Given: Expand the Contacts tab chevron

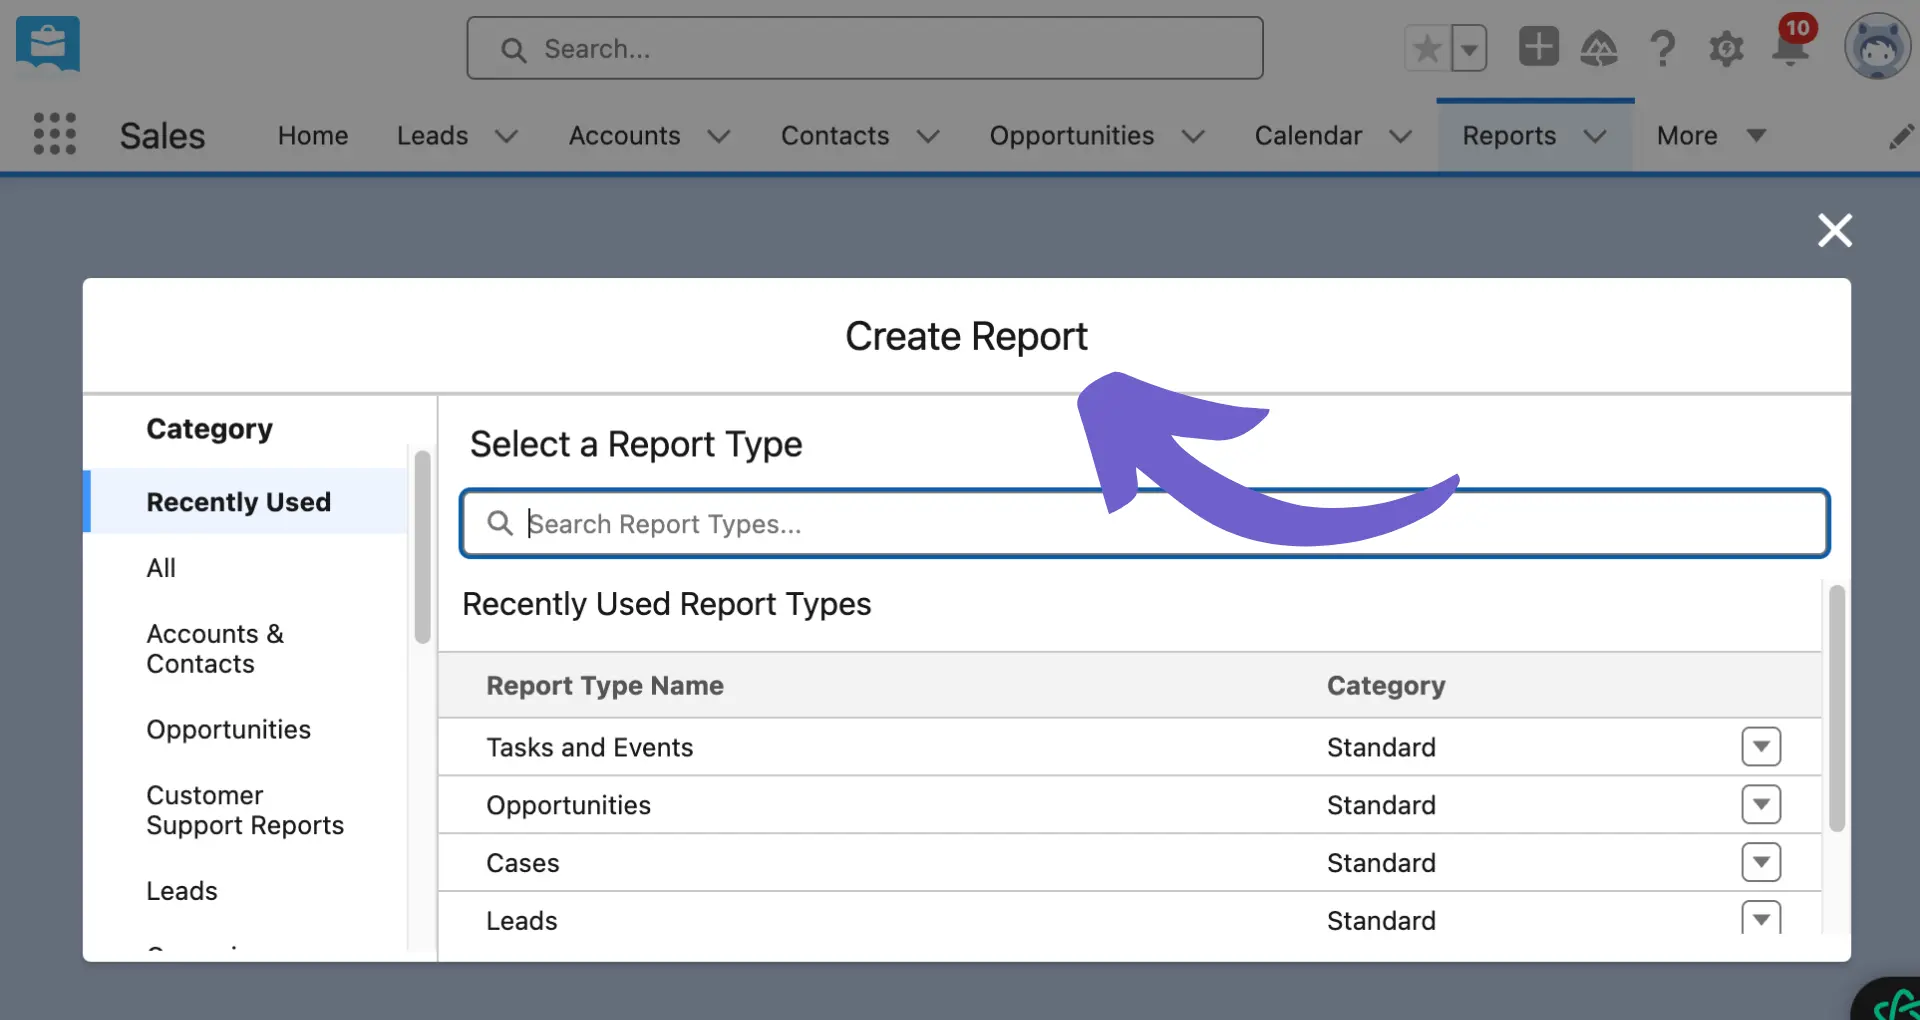Looking at the screenshot, I should click(927, 136).
